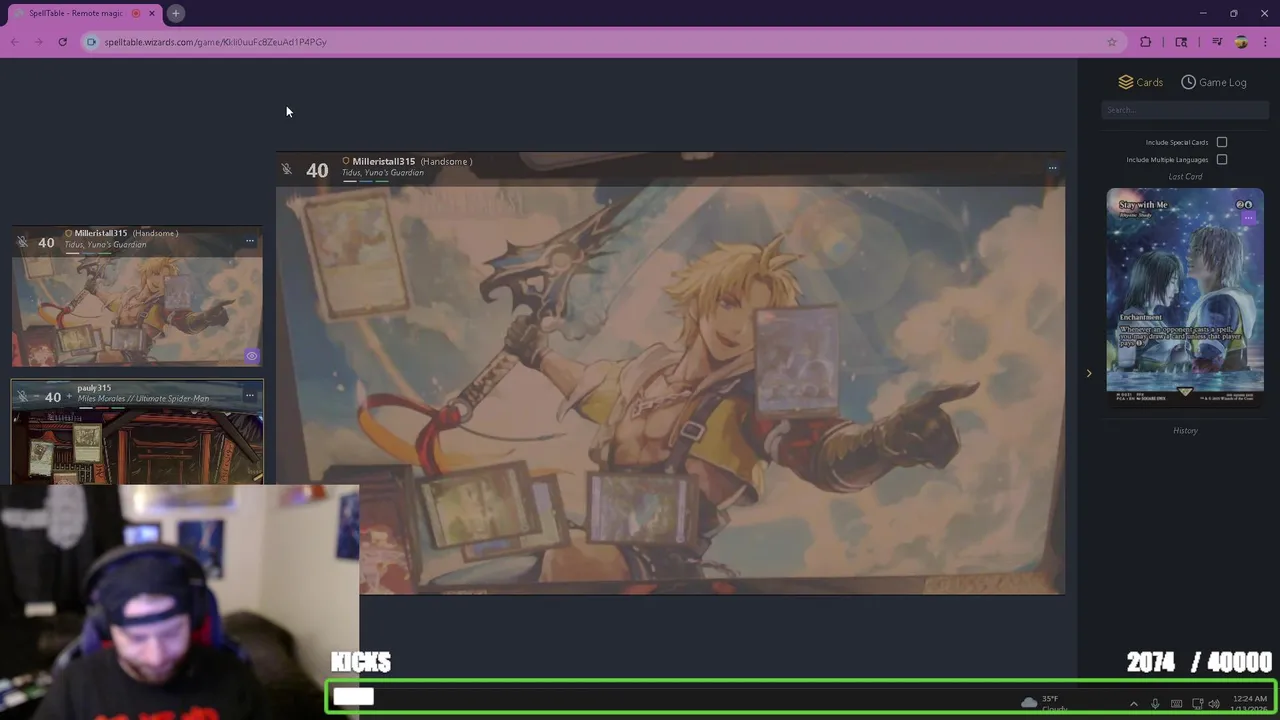Open browser extensions puzzle icon
Screen dimensions: 1280x720
coord(1145,42)
